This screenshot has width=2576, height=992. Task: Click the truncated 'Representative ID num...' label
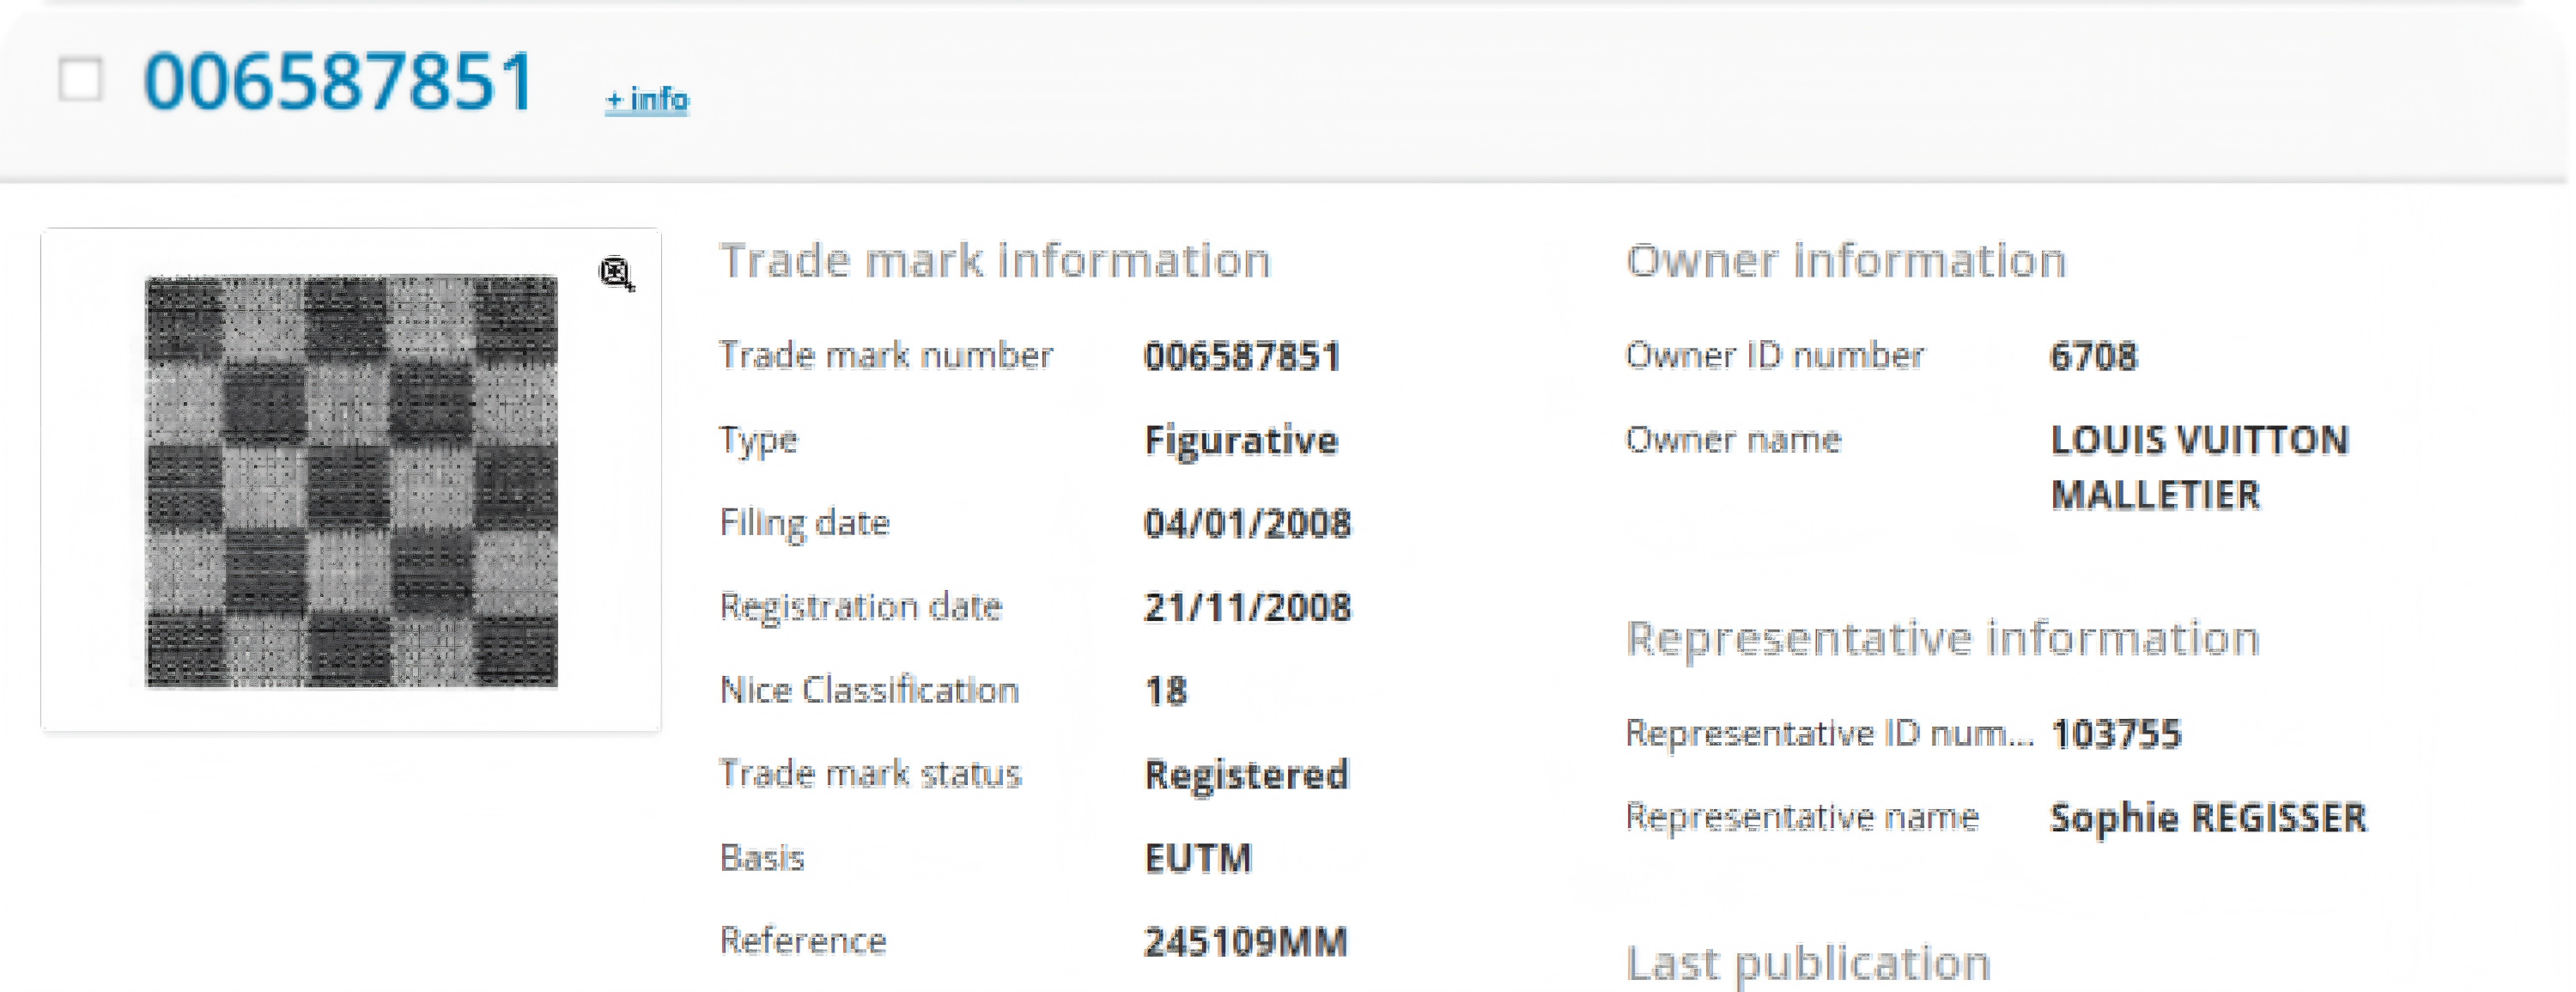click(1829, 734)
